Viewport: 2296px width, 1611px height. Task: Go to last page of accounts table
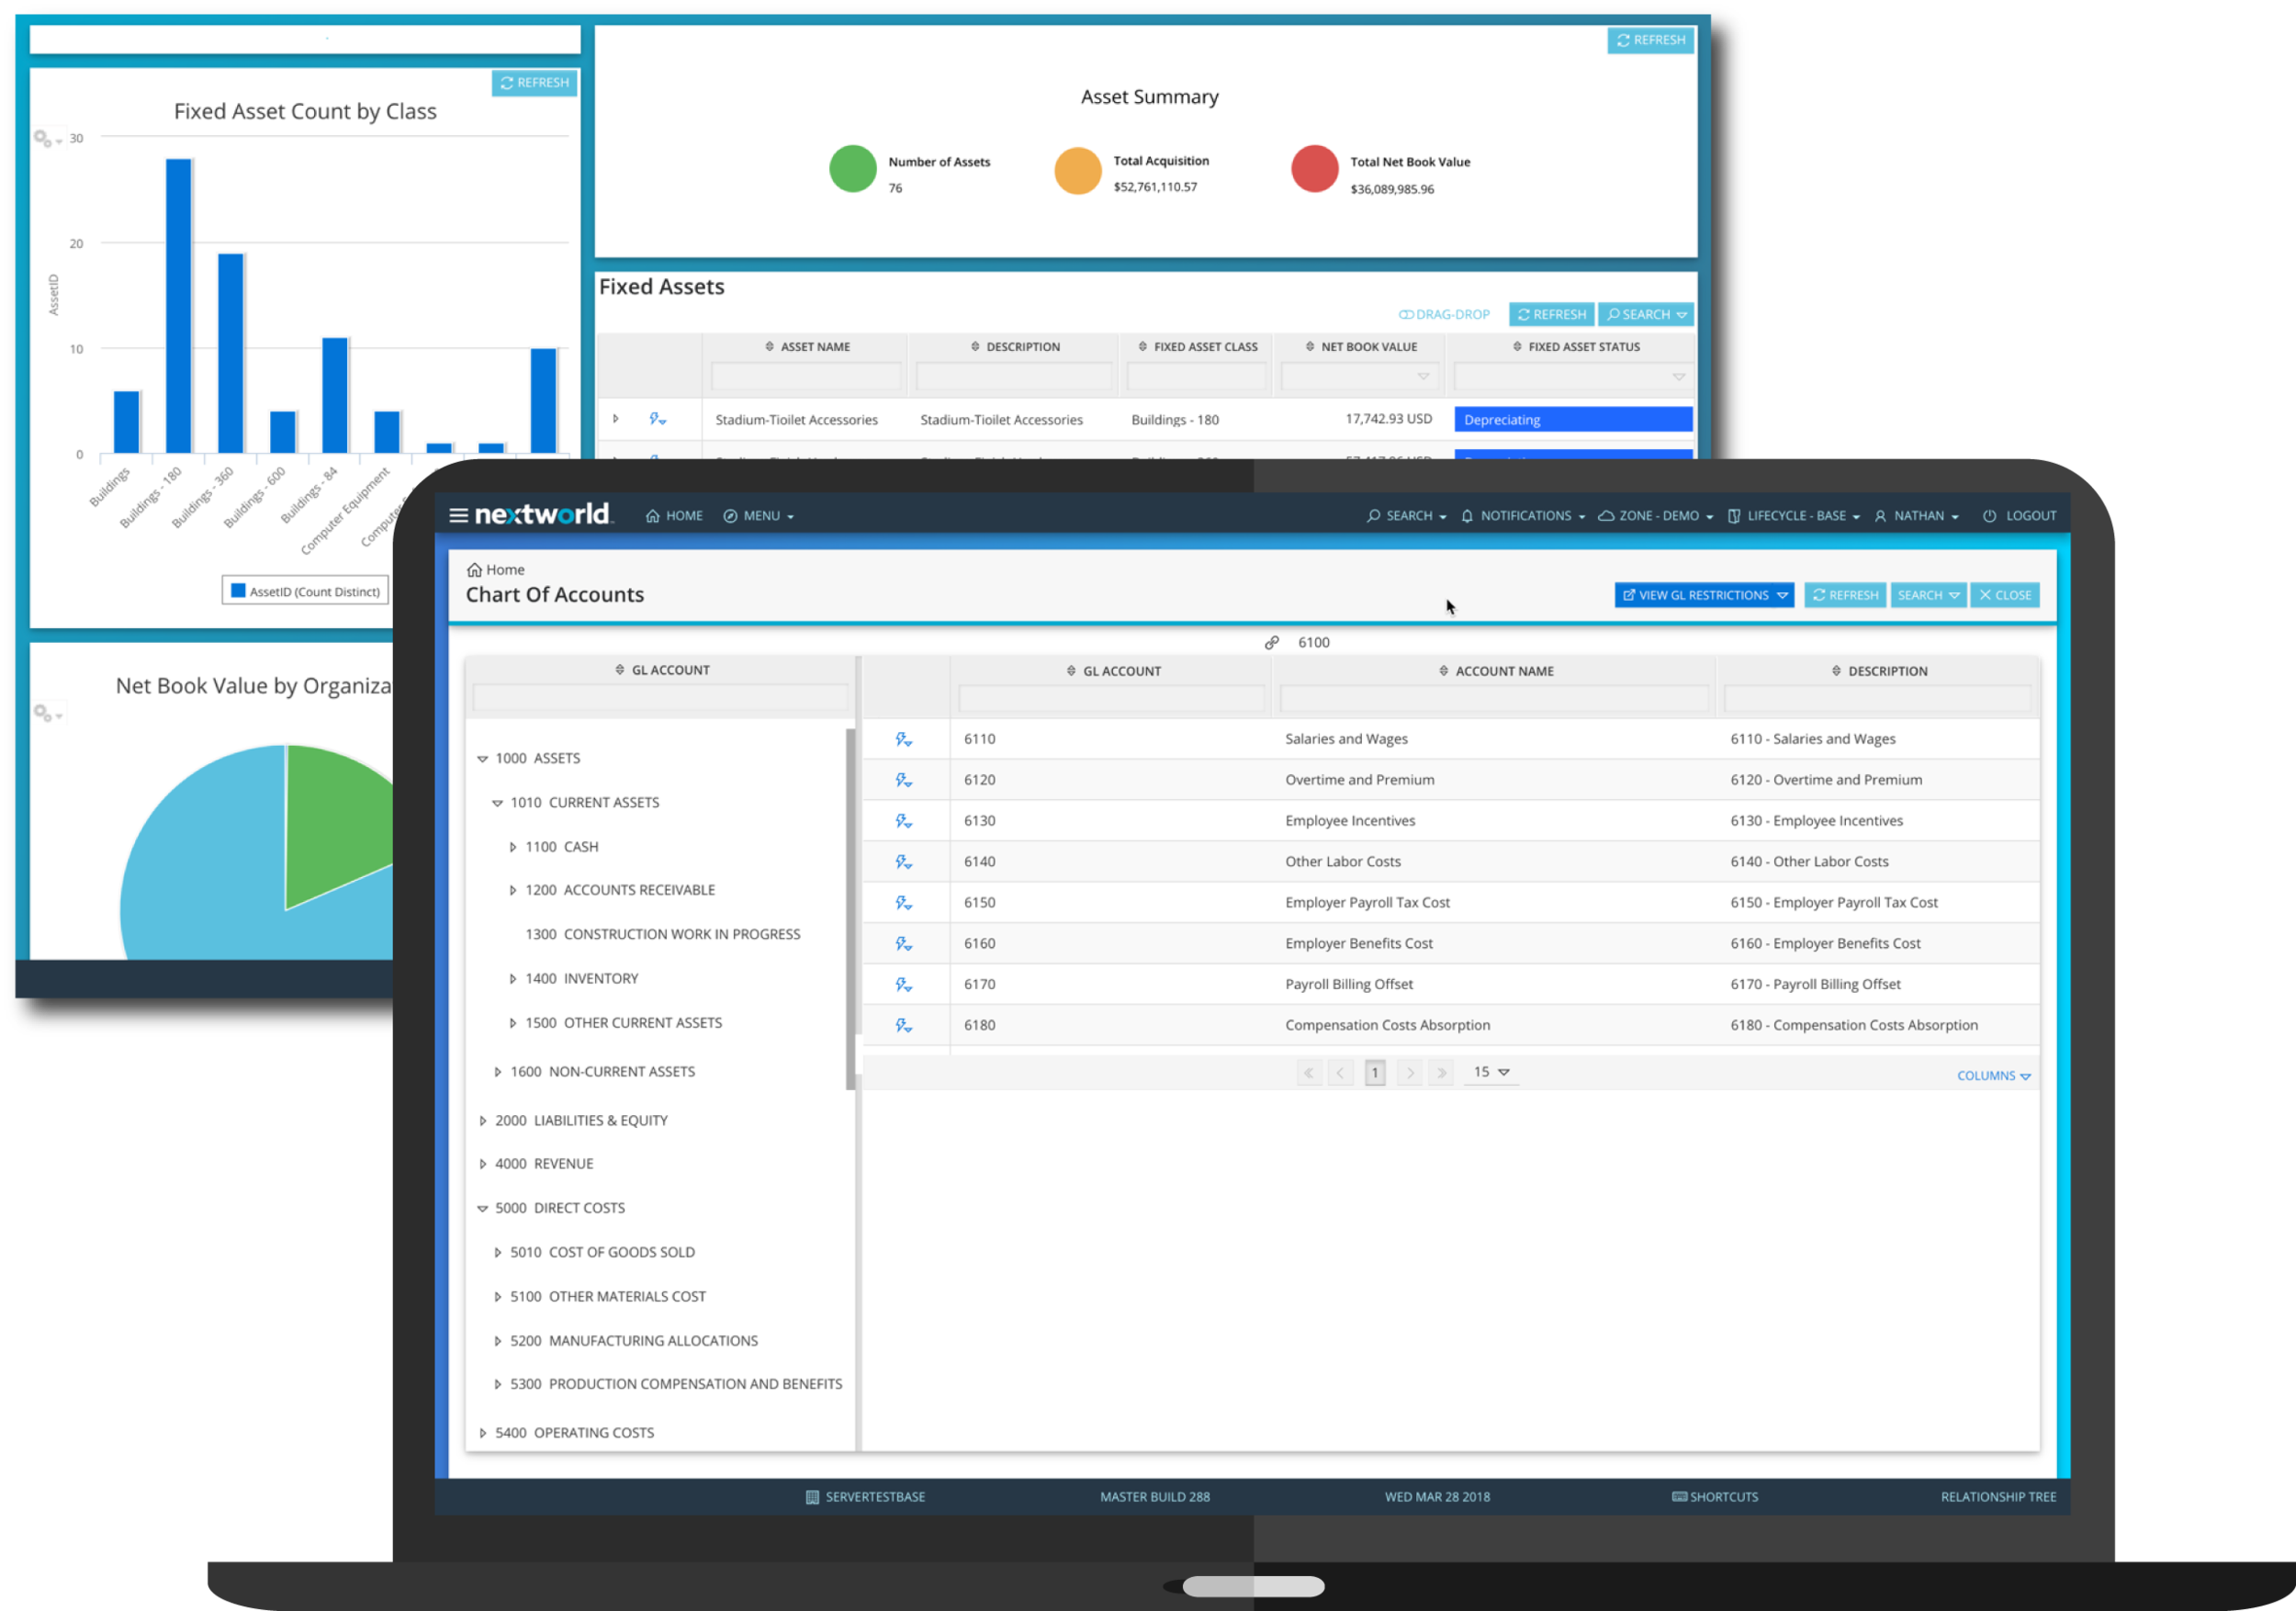click(1441, 1072)
